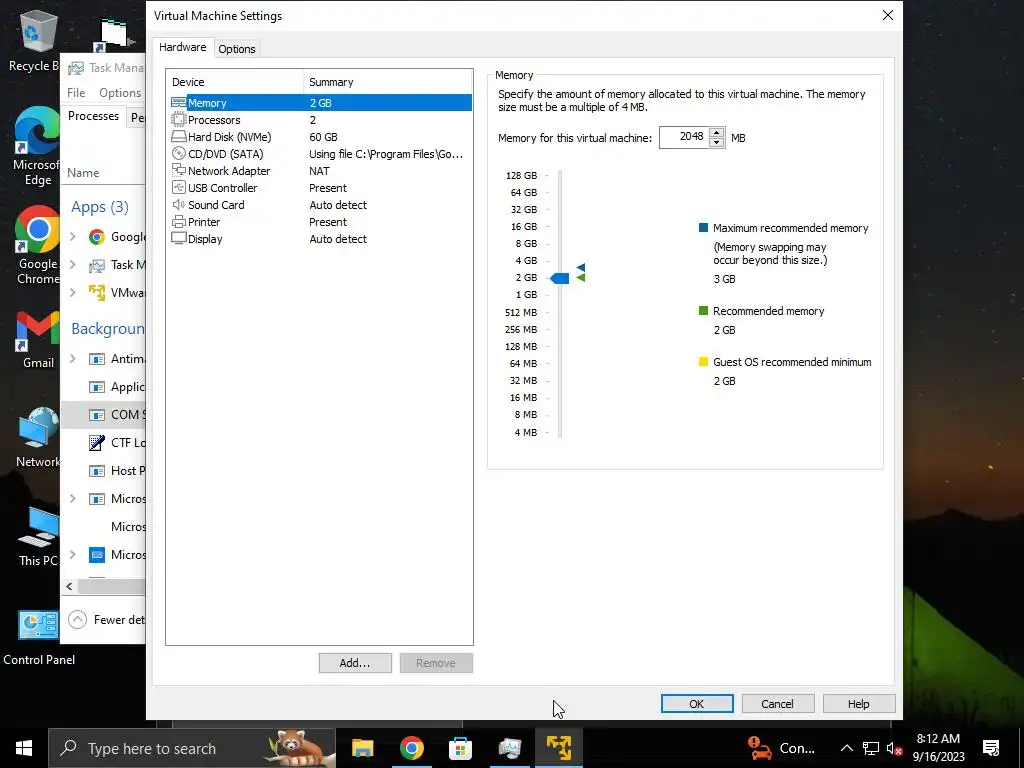Viewport: 1024px width, 768px height.
Task: Select the Memory device row icon
Action: [x=178, y=103]
